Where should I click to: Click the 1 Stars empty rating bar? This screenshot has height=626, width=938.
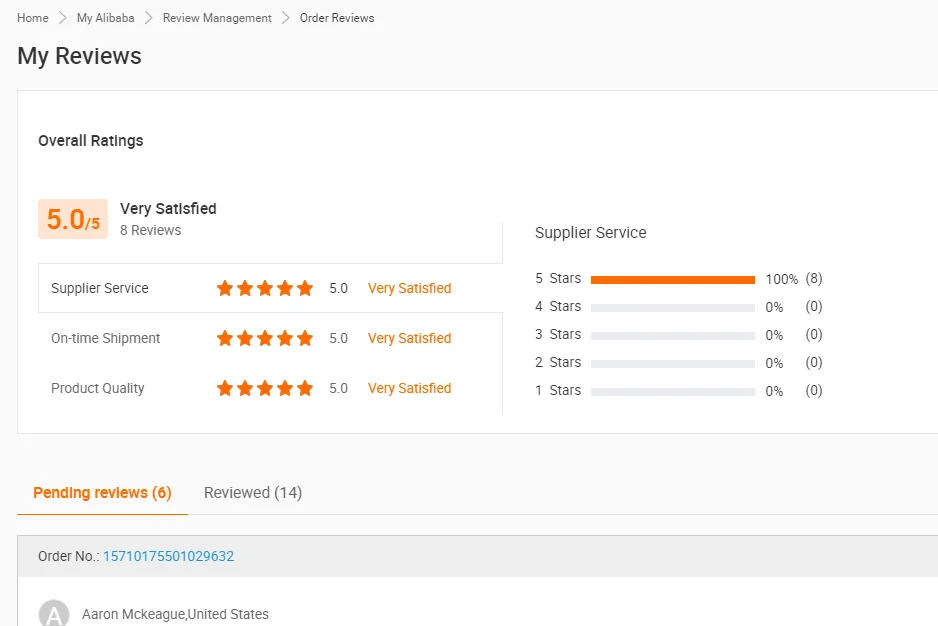(x=672, y=391)
